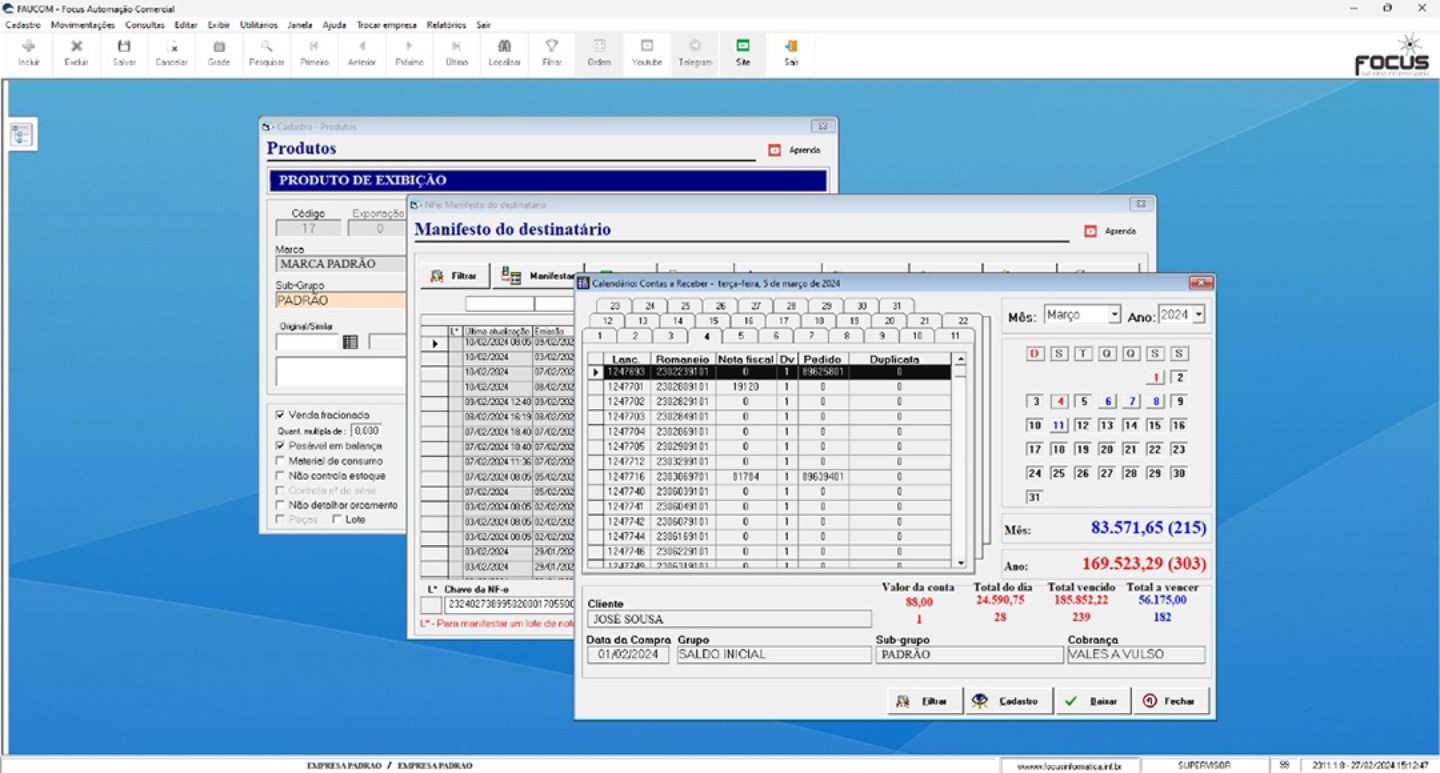The height and width of the screenshot is (773, 1440).
Task: Open the Cadastro menu
Action: coord(22,24)
